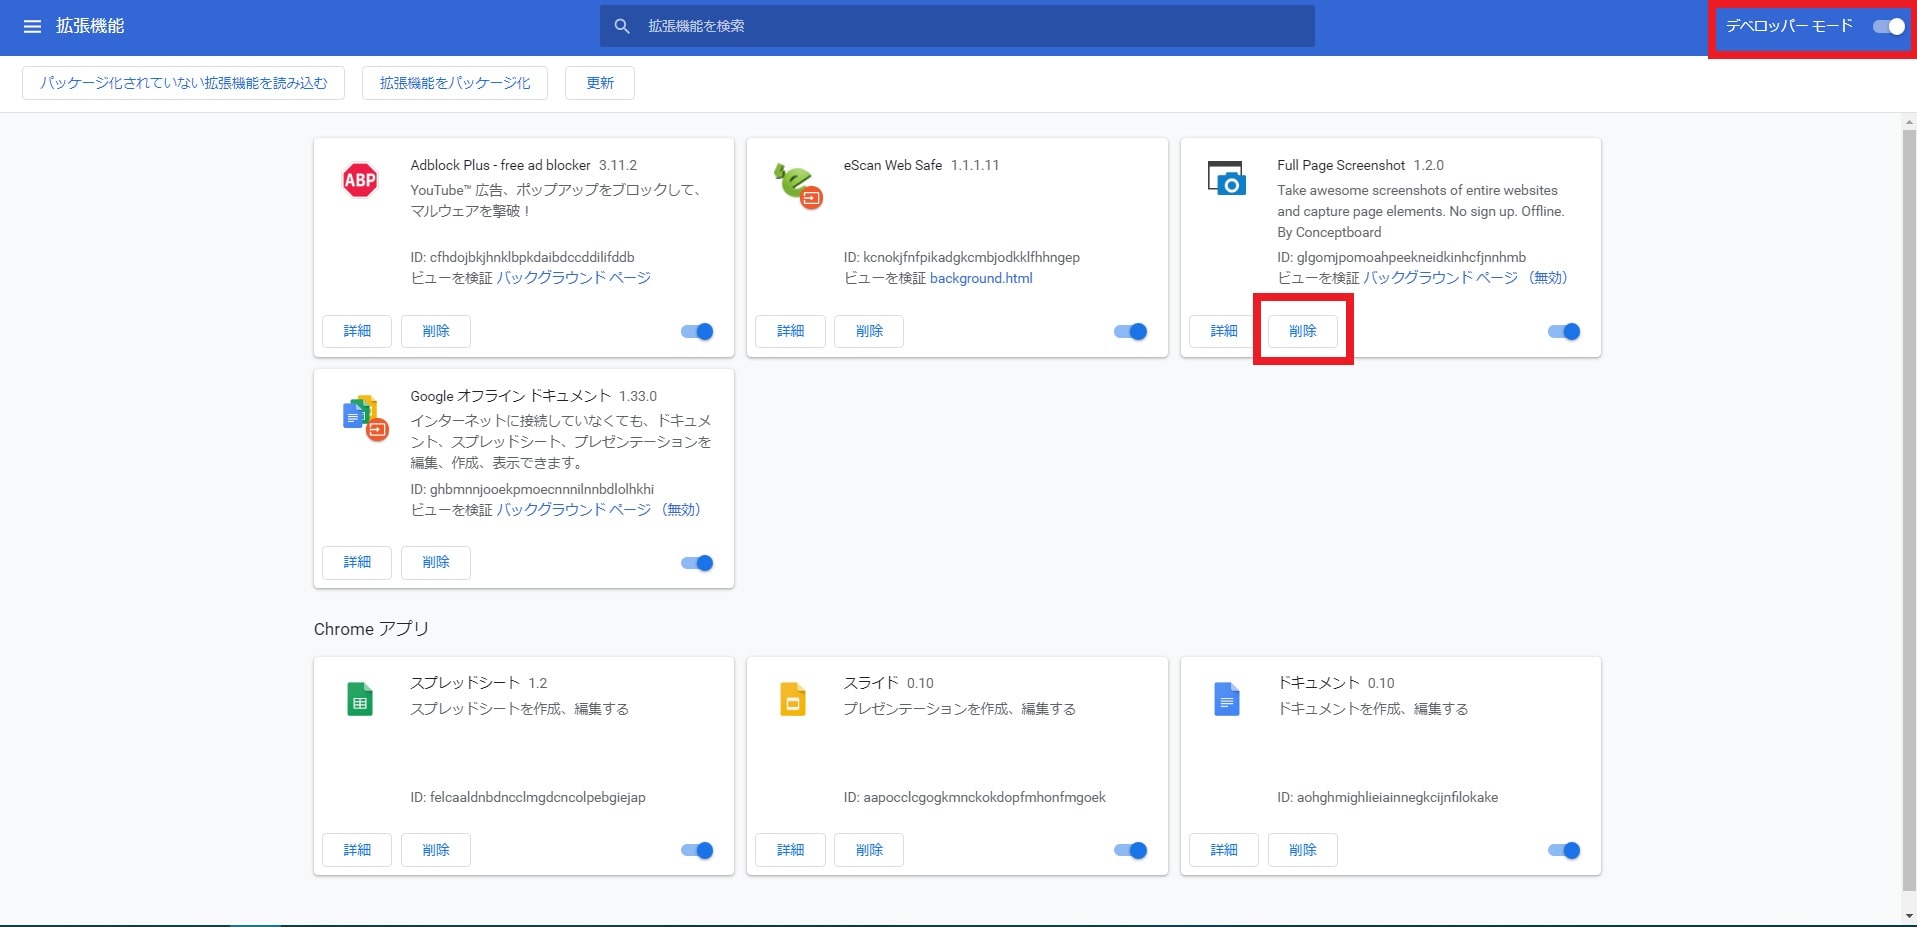Click the page scrollbar up arrow

(x=1909, y=122)
